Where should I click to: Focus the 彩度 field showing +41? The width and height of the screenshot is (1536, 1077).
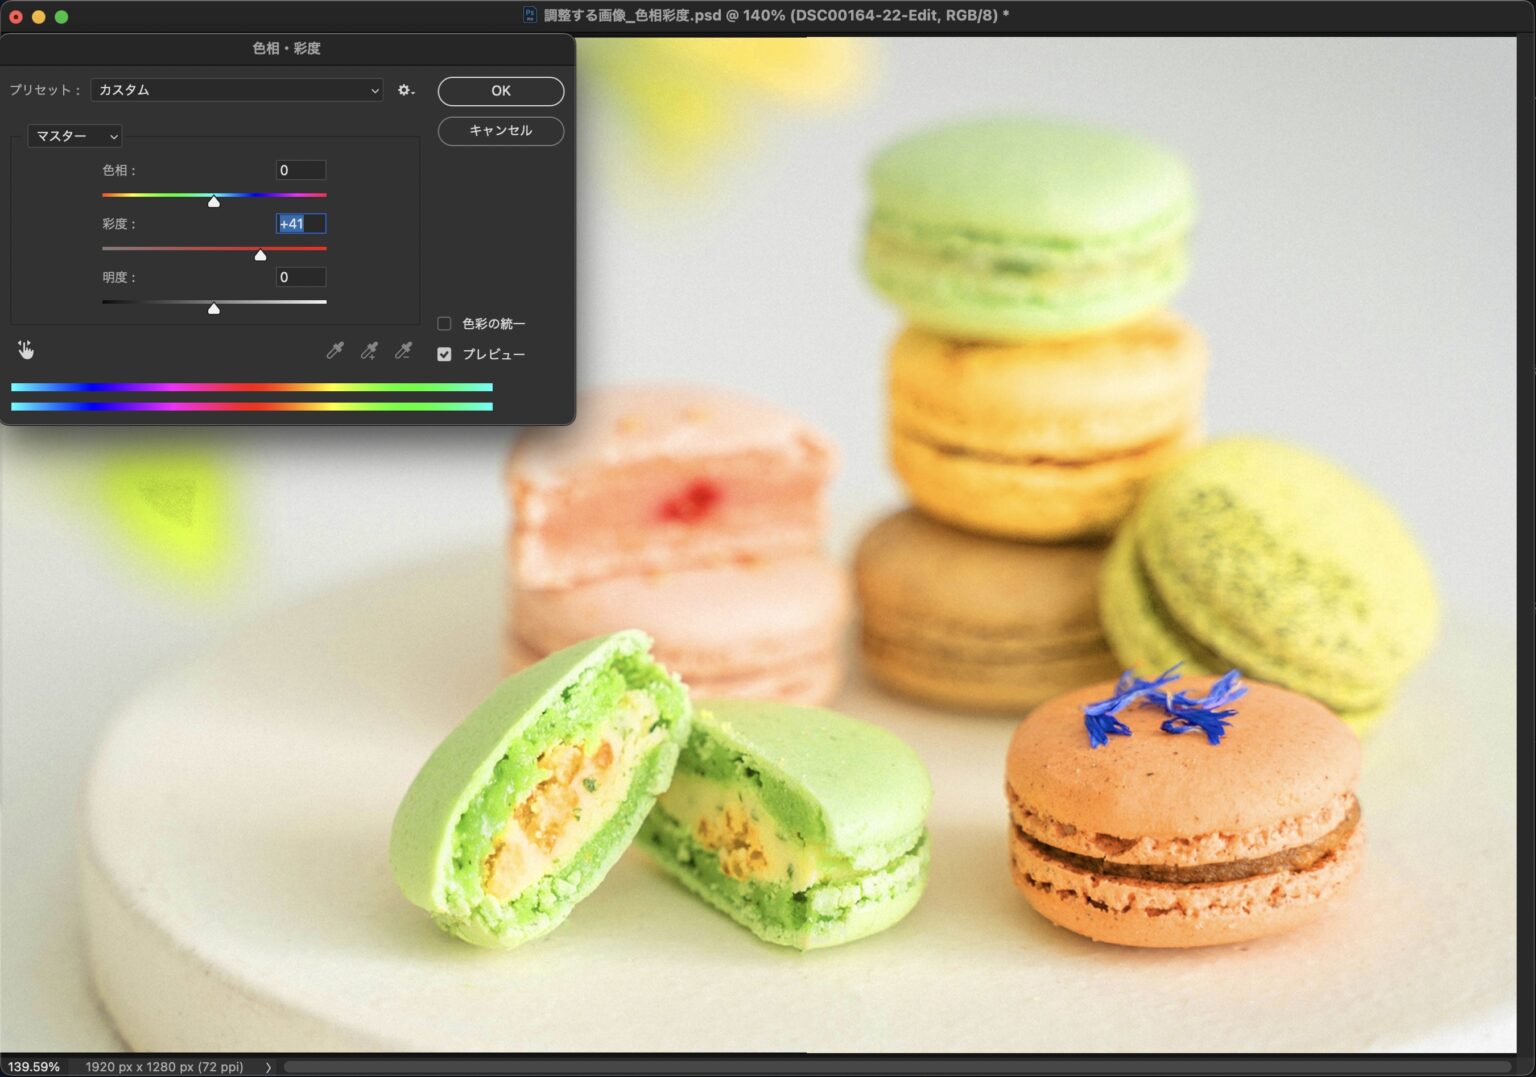pos(300,224)
